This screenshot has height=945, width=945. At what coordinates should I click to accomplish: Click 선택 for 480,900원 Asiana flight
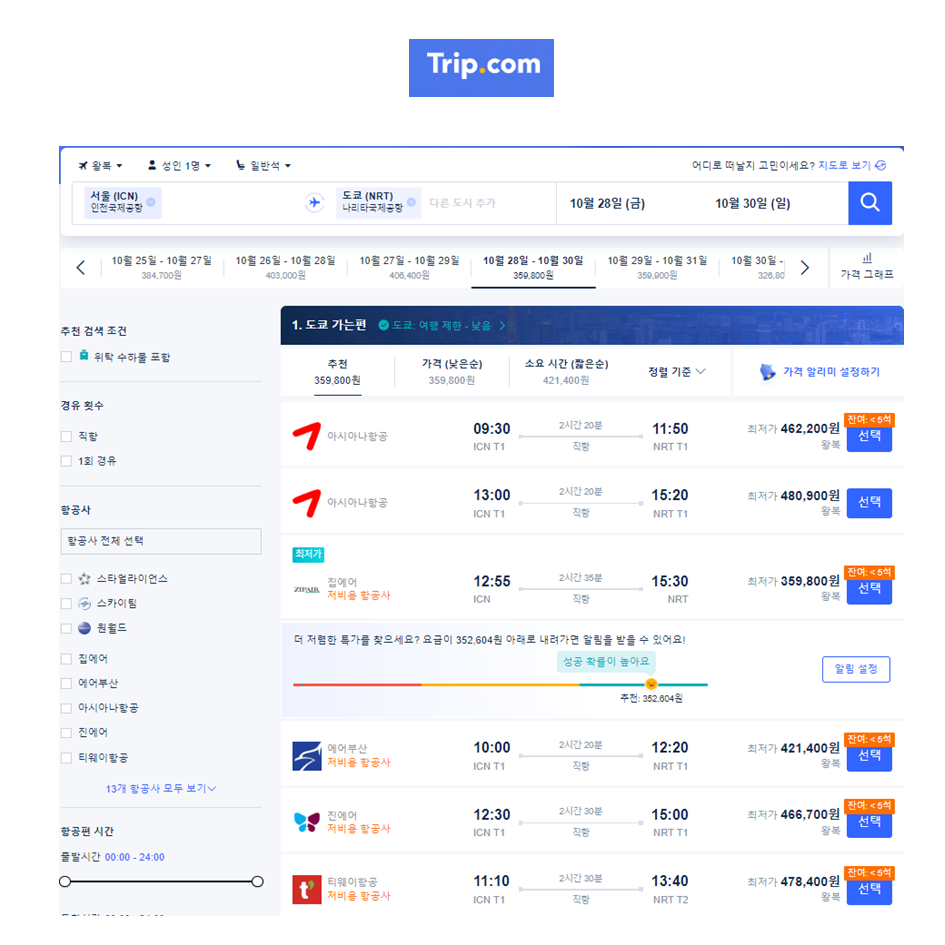[869, 503]
